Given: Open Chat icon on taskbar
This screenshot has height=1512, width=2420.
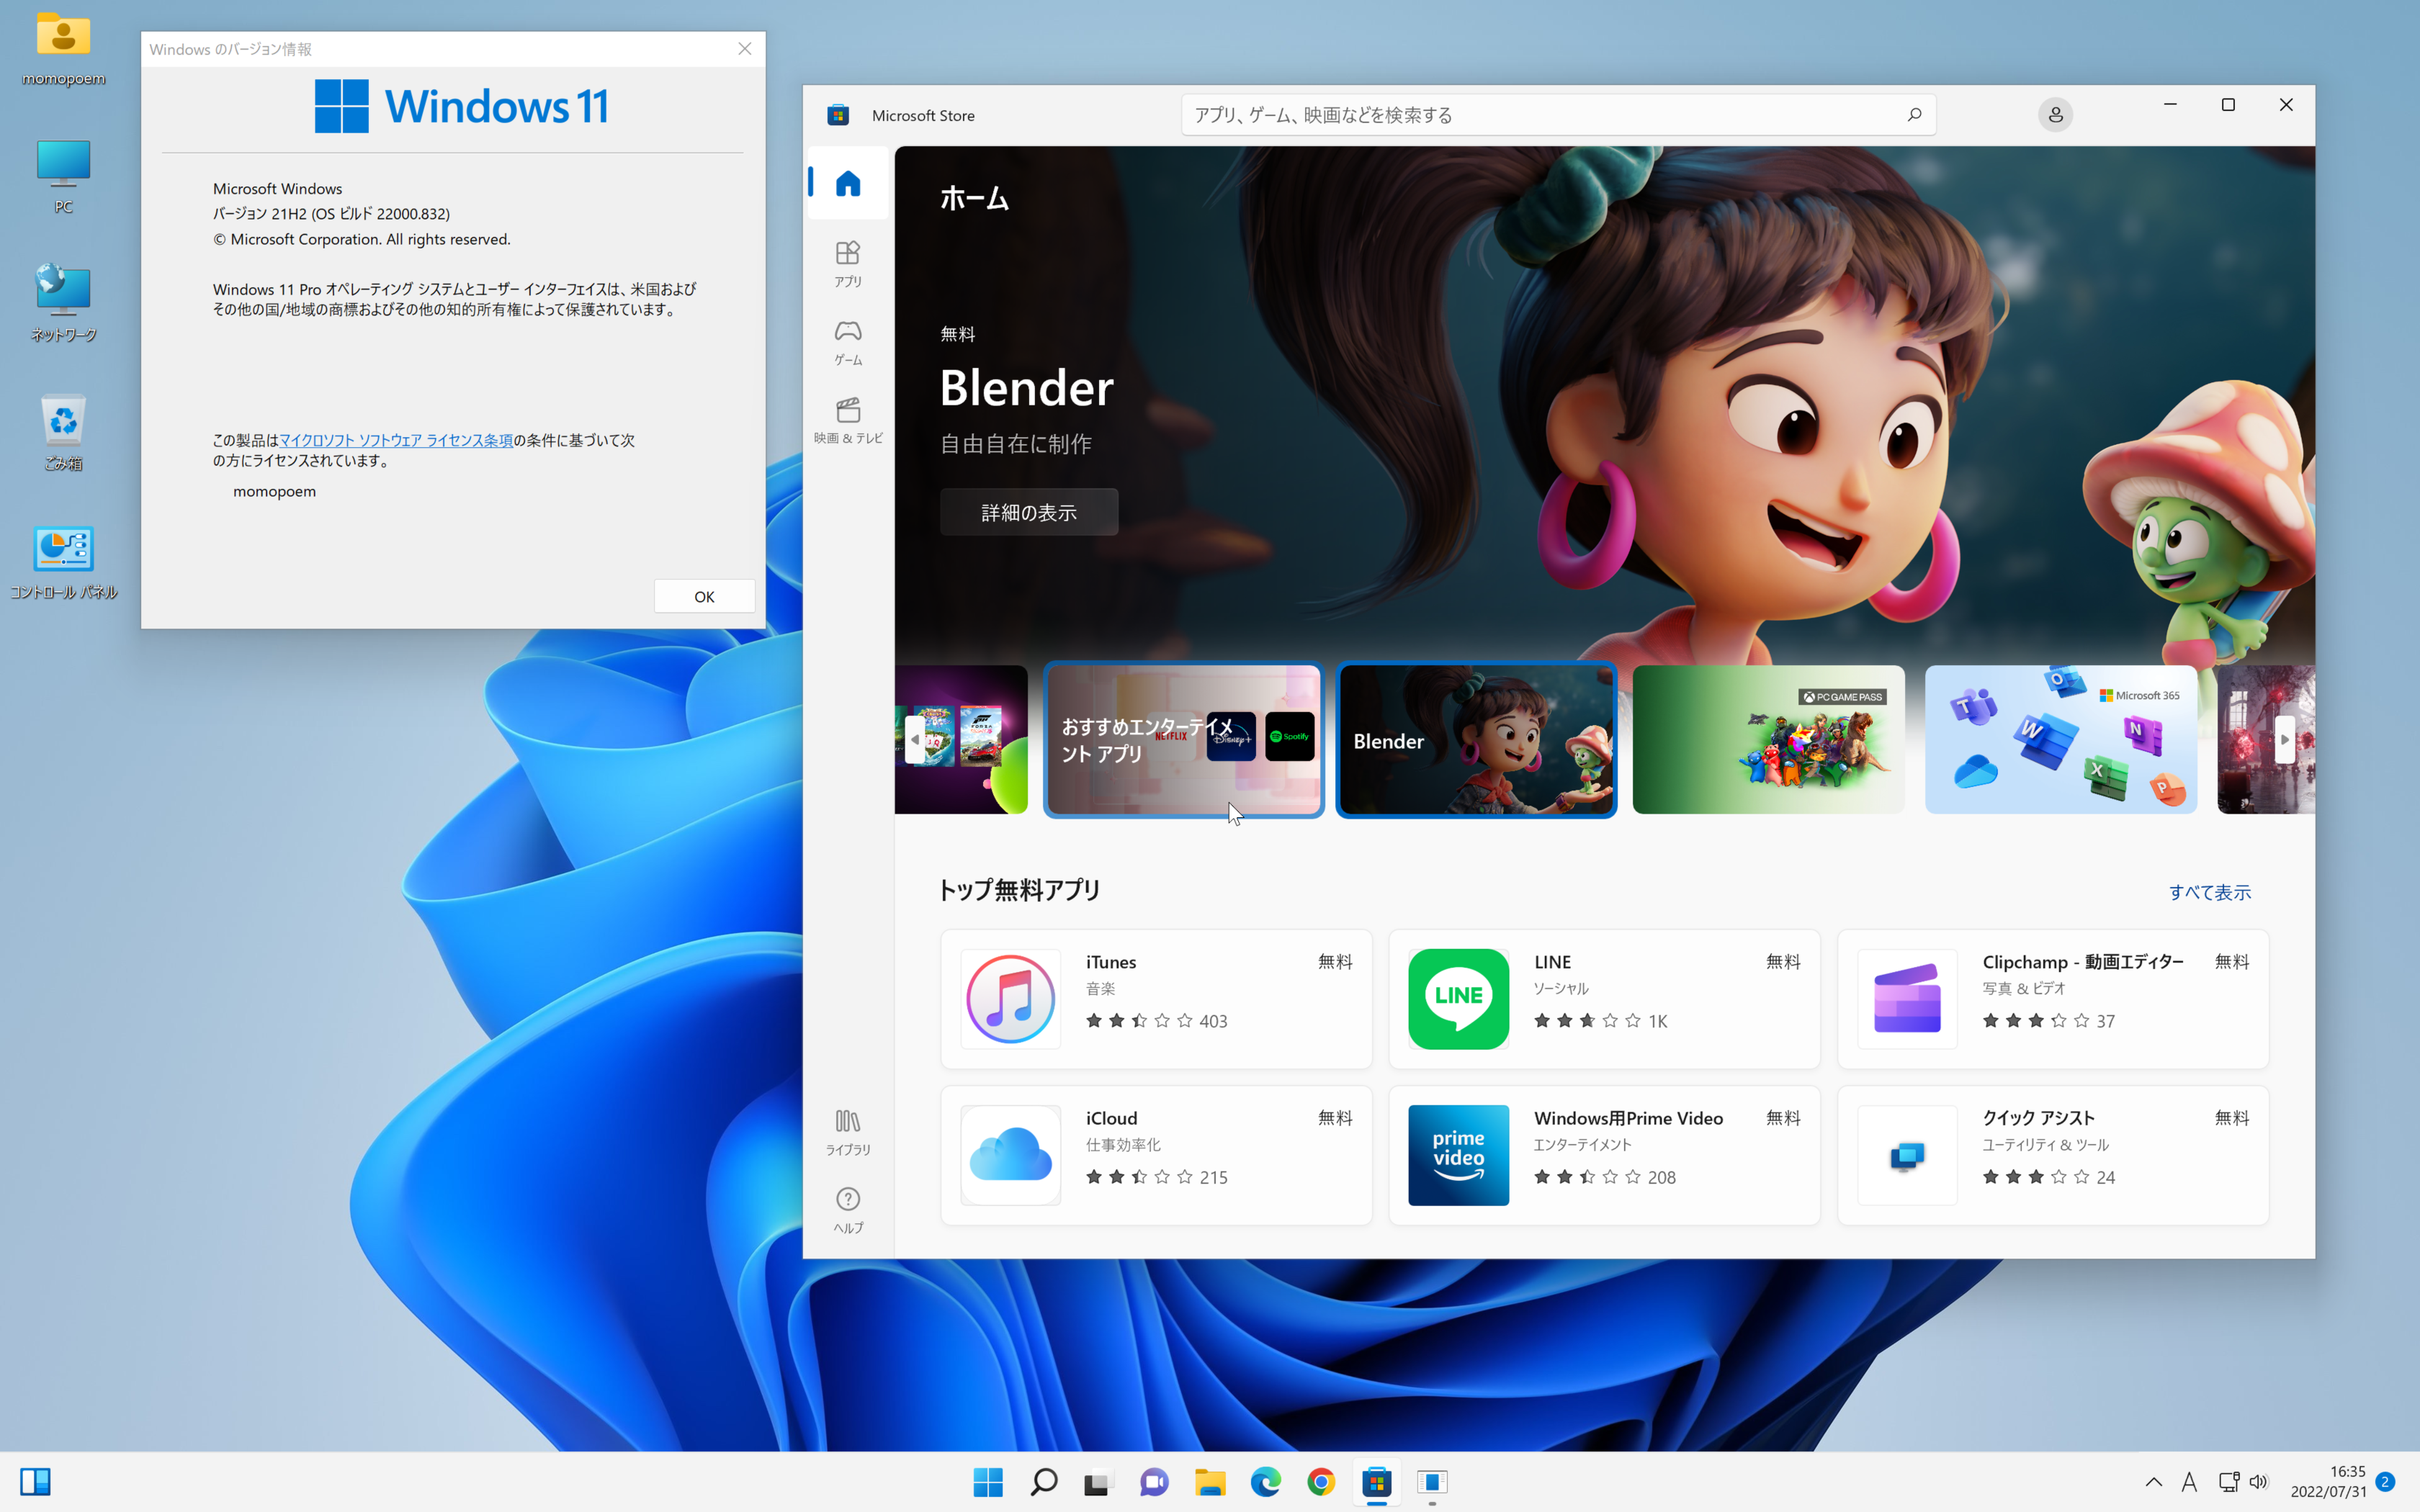Looking at the screenshot, I should click(1154, 1482).
